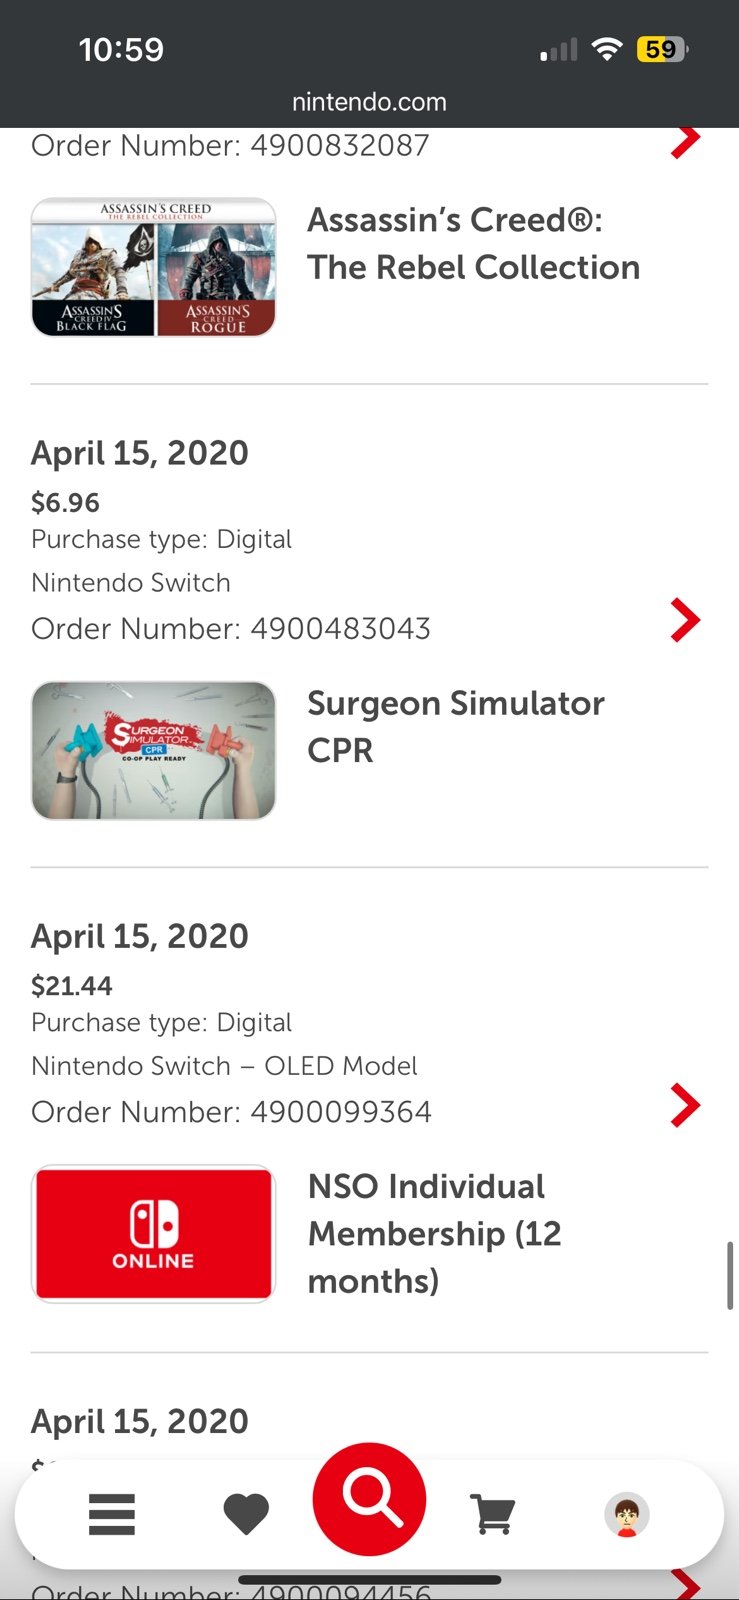This screenshot has width=739, height=1600.
Task: Expand order 4900832087 with red chevron
Action: [685, 142]
